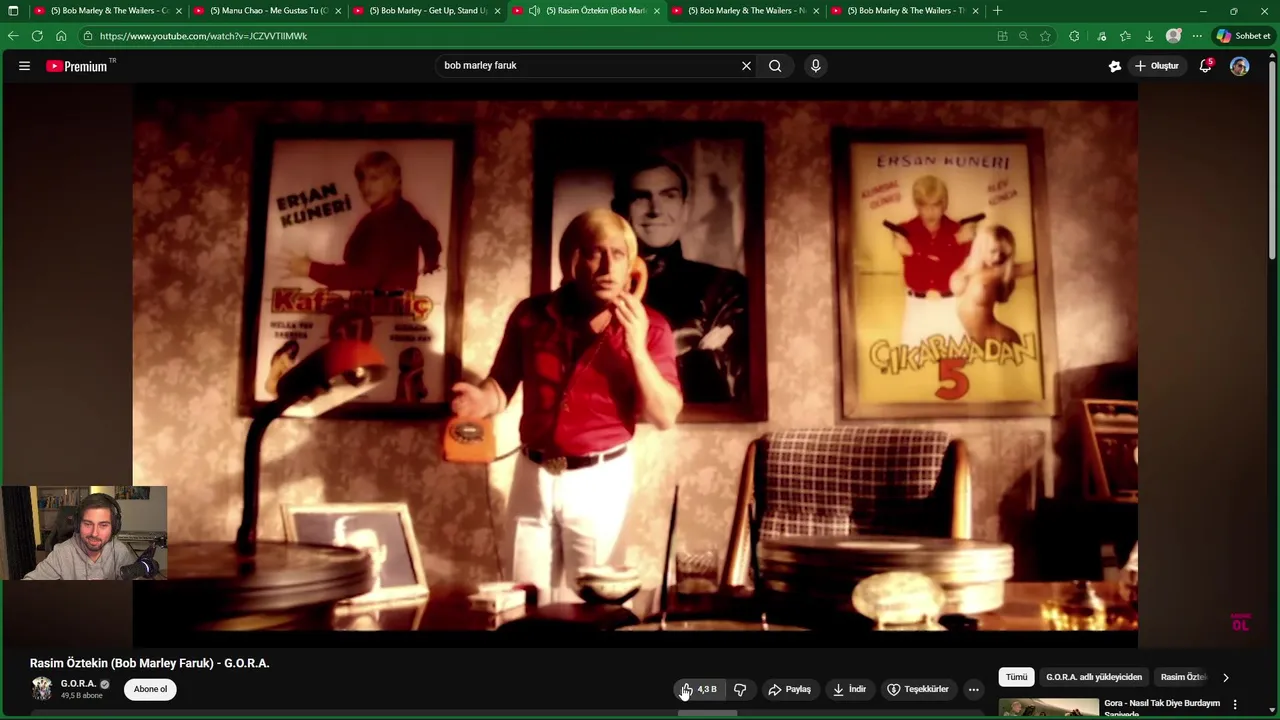Open YouTube notifications bell

pyautogui.click(x=1206, y=66)
